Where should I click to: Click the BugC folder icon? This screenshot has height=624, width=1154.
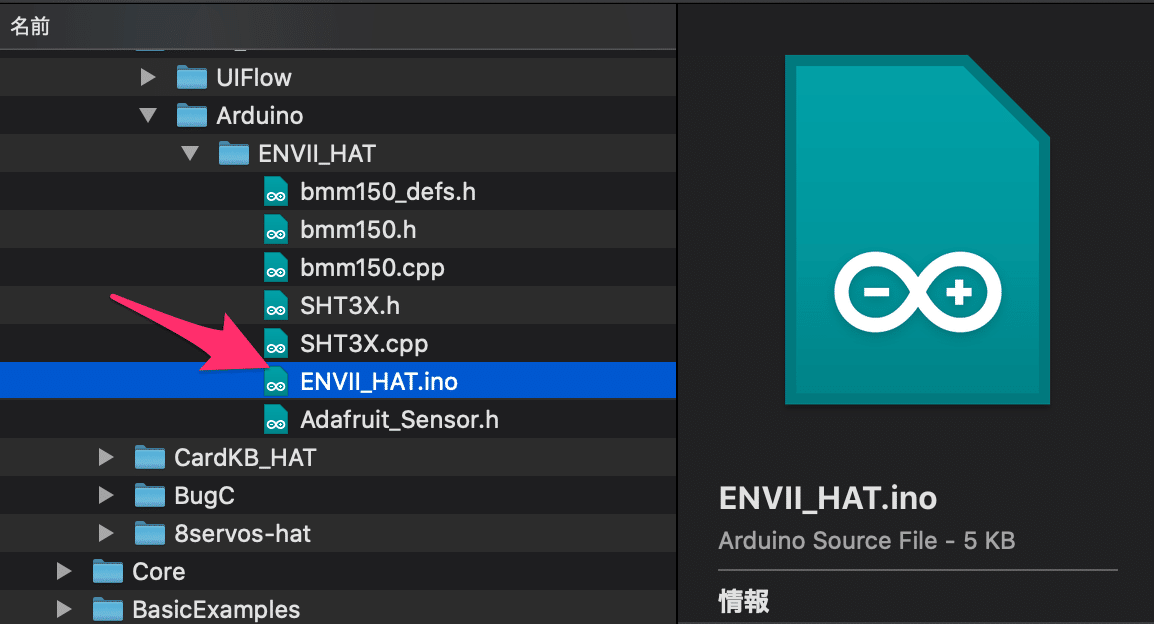(x=149, y=495)
